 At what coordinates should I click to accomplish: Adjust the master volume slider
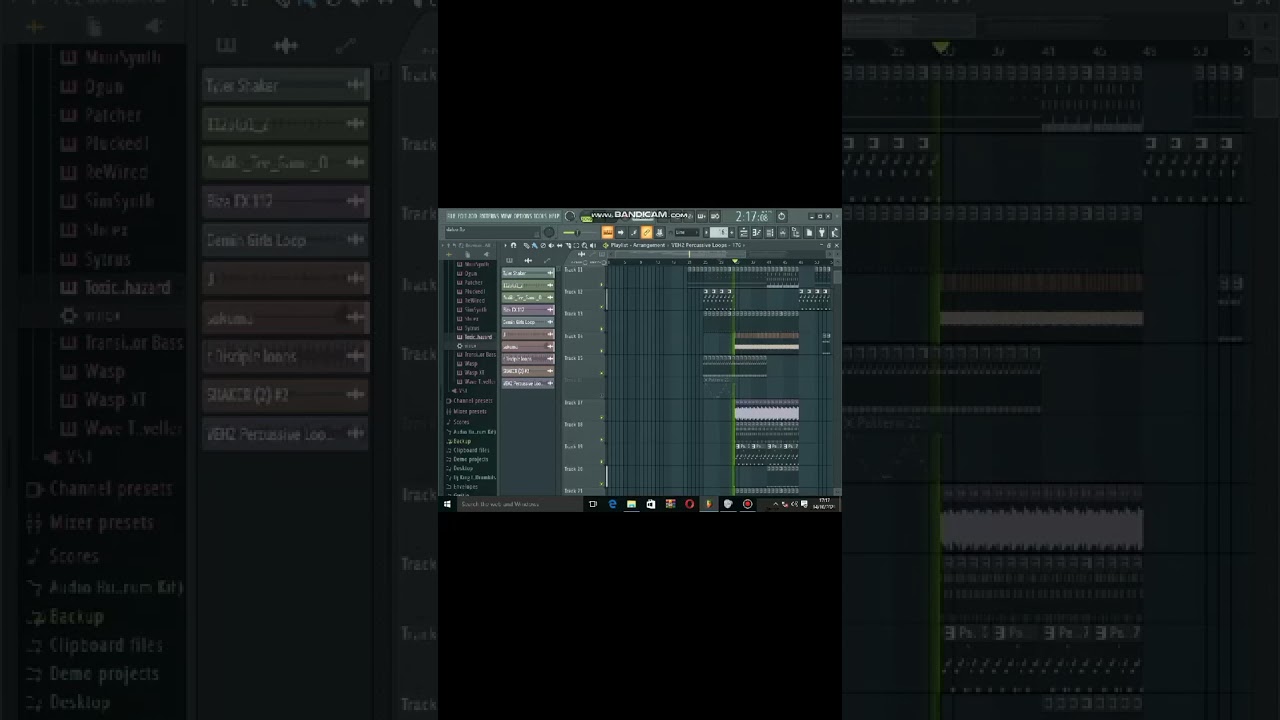(x=579, y=232)
